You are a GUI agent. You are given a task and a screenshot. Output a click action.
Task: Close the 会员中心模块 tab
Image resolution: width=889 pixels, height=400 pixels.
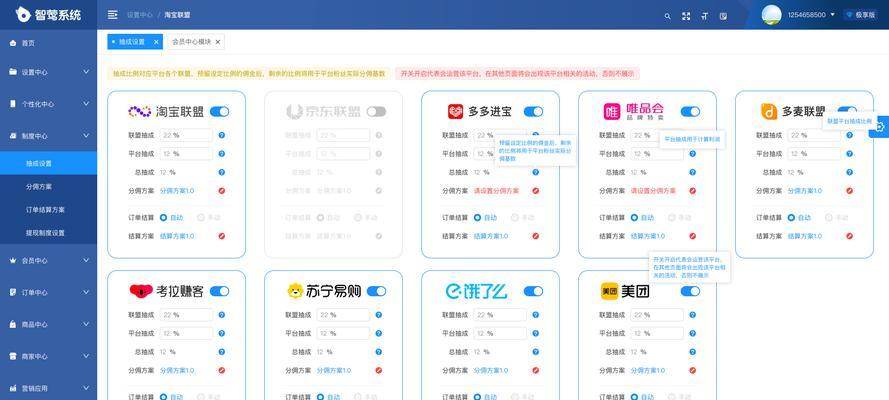point(218,42)
